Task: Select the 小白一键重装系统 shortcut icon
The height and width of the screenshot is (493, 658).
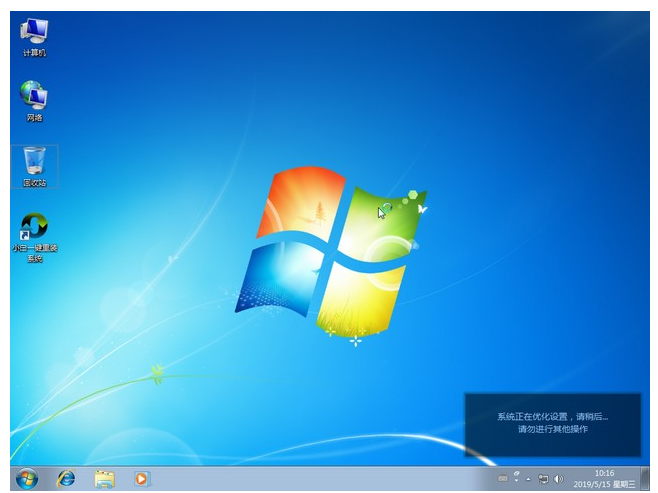Action: 34,237
